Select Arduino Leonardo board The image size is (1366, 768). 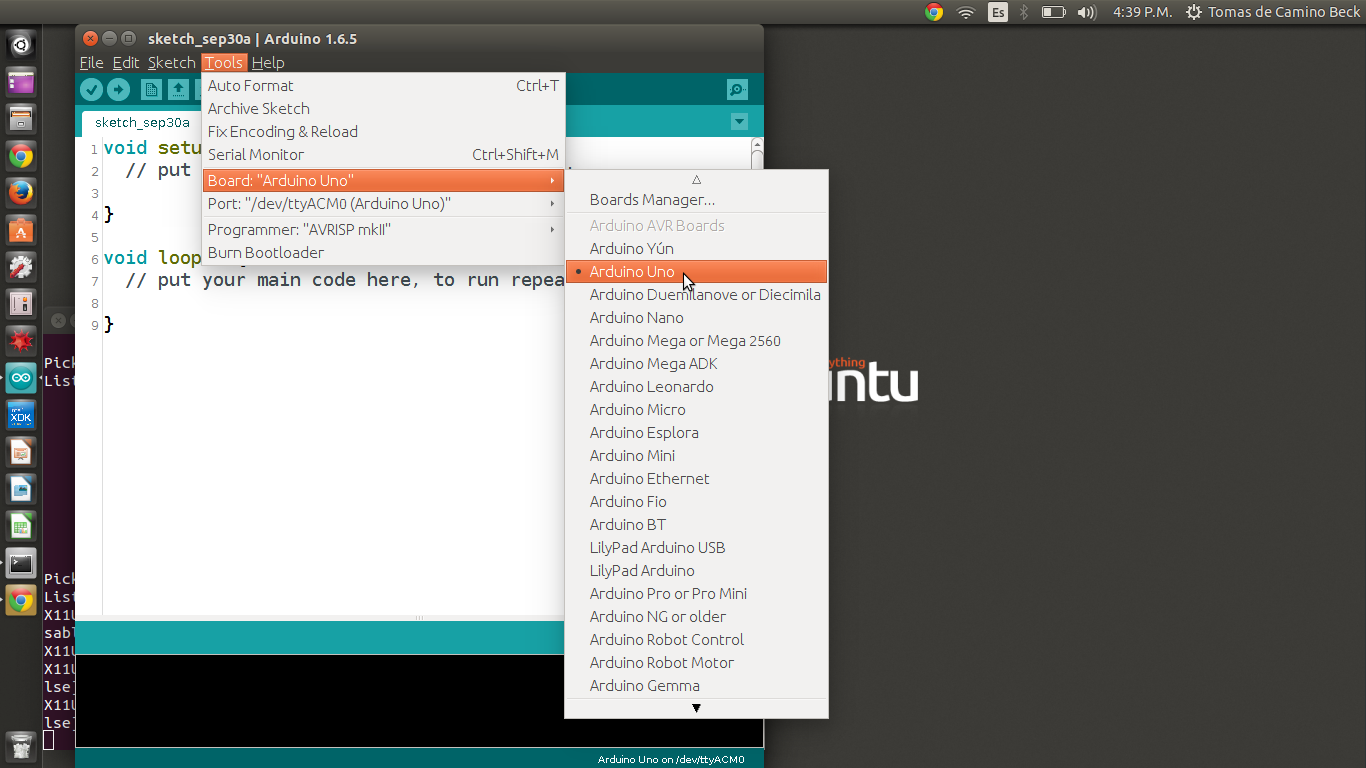tap(696, 386)
